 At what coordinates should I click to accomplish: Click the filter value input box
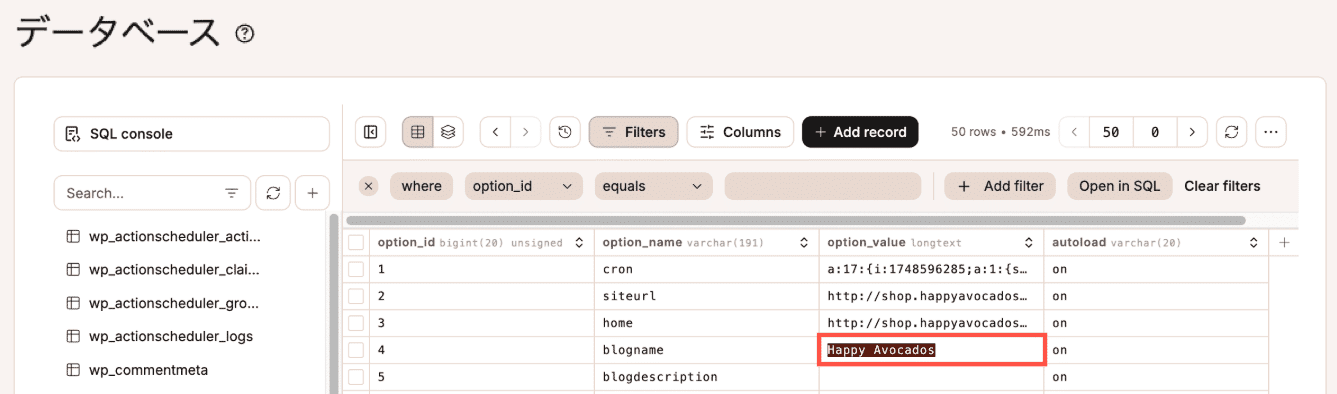click(x=823, y=186)
